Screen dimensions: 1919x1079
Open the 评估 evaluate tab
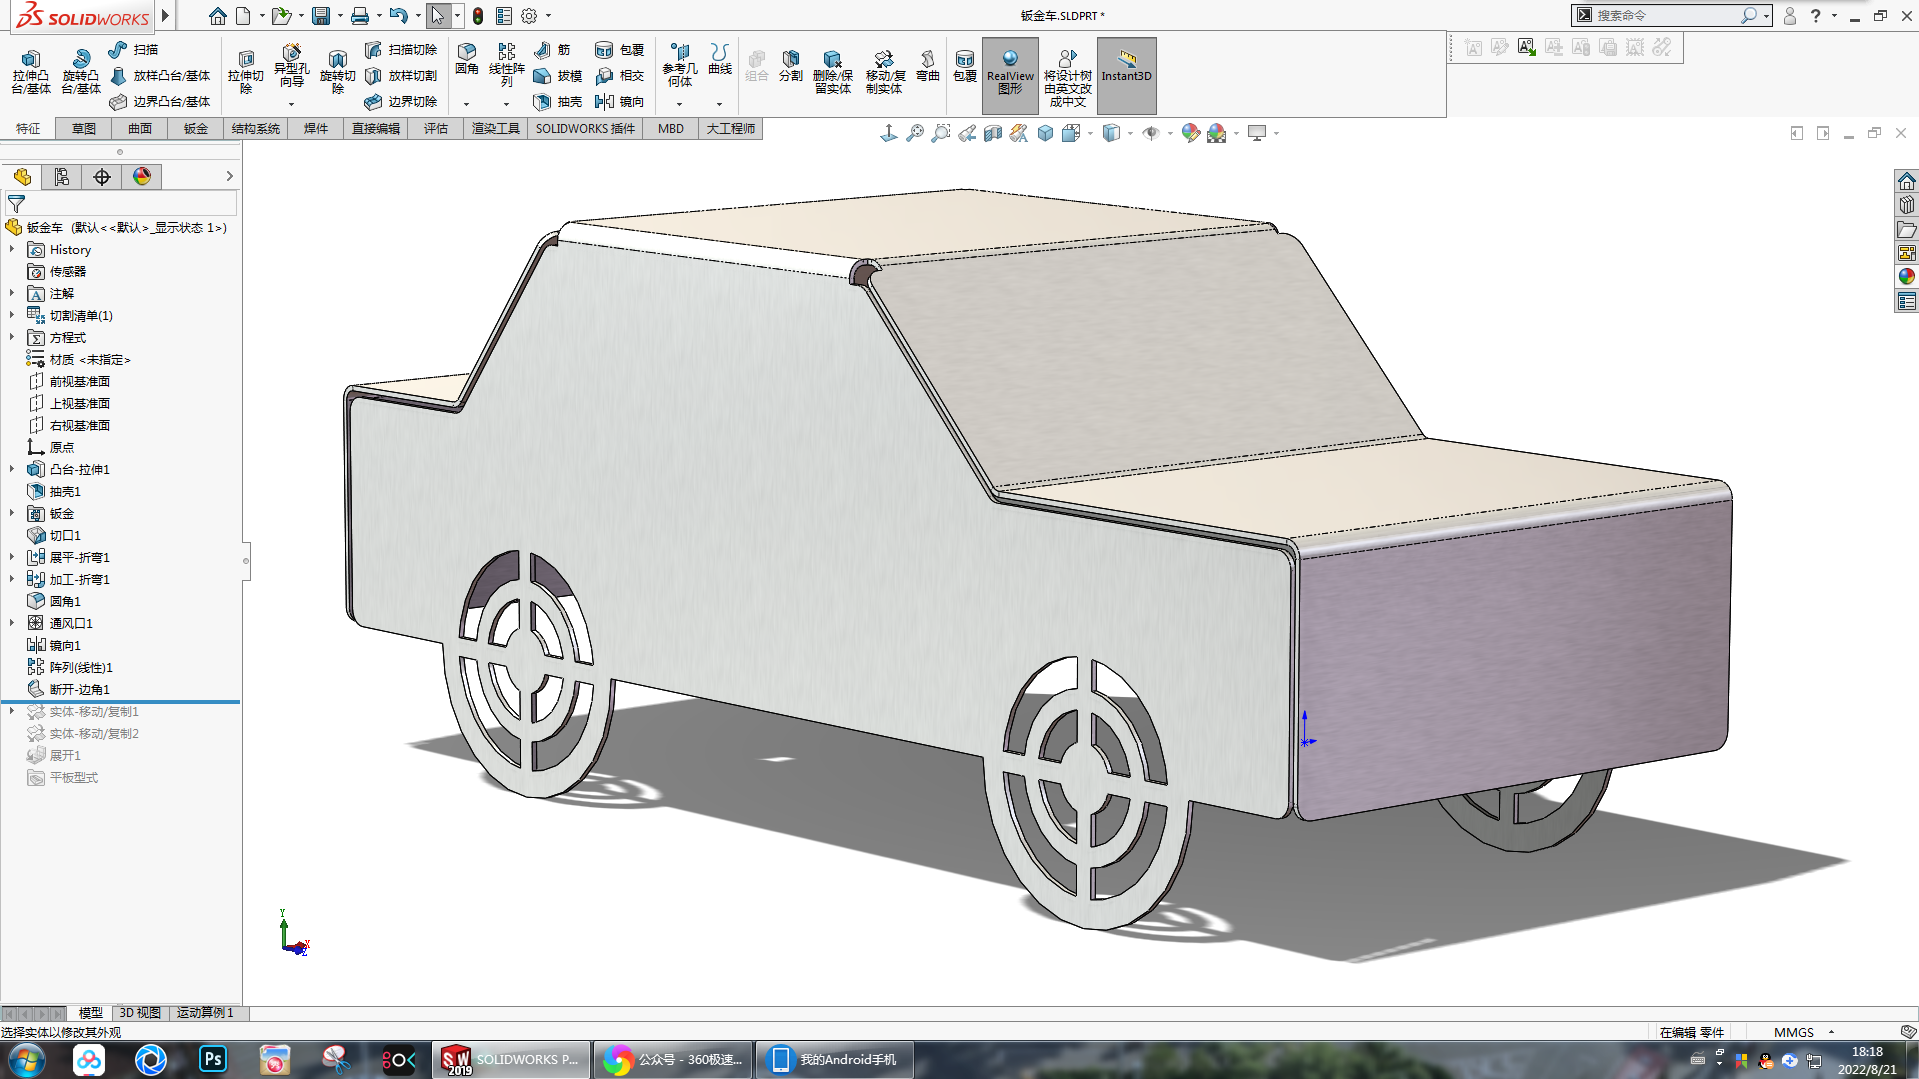click(x=435, y=129)
